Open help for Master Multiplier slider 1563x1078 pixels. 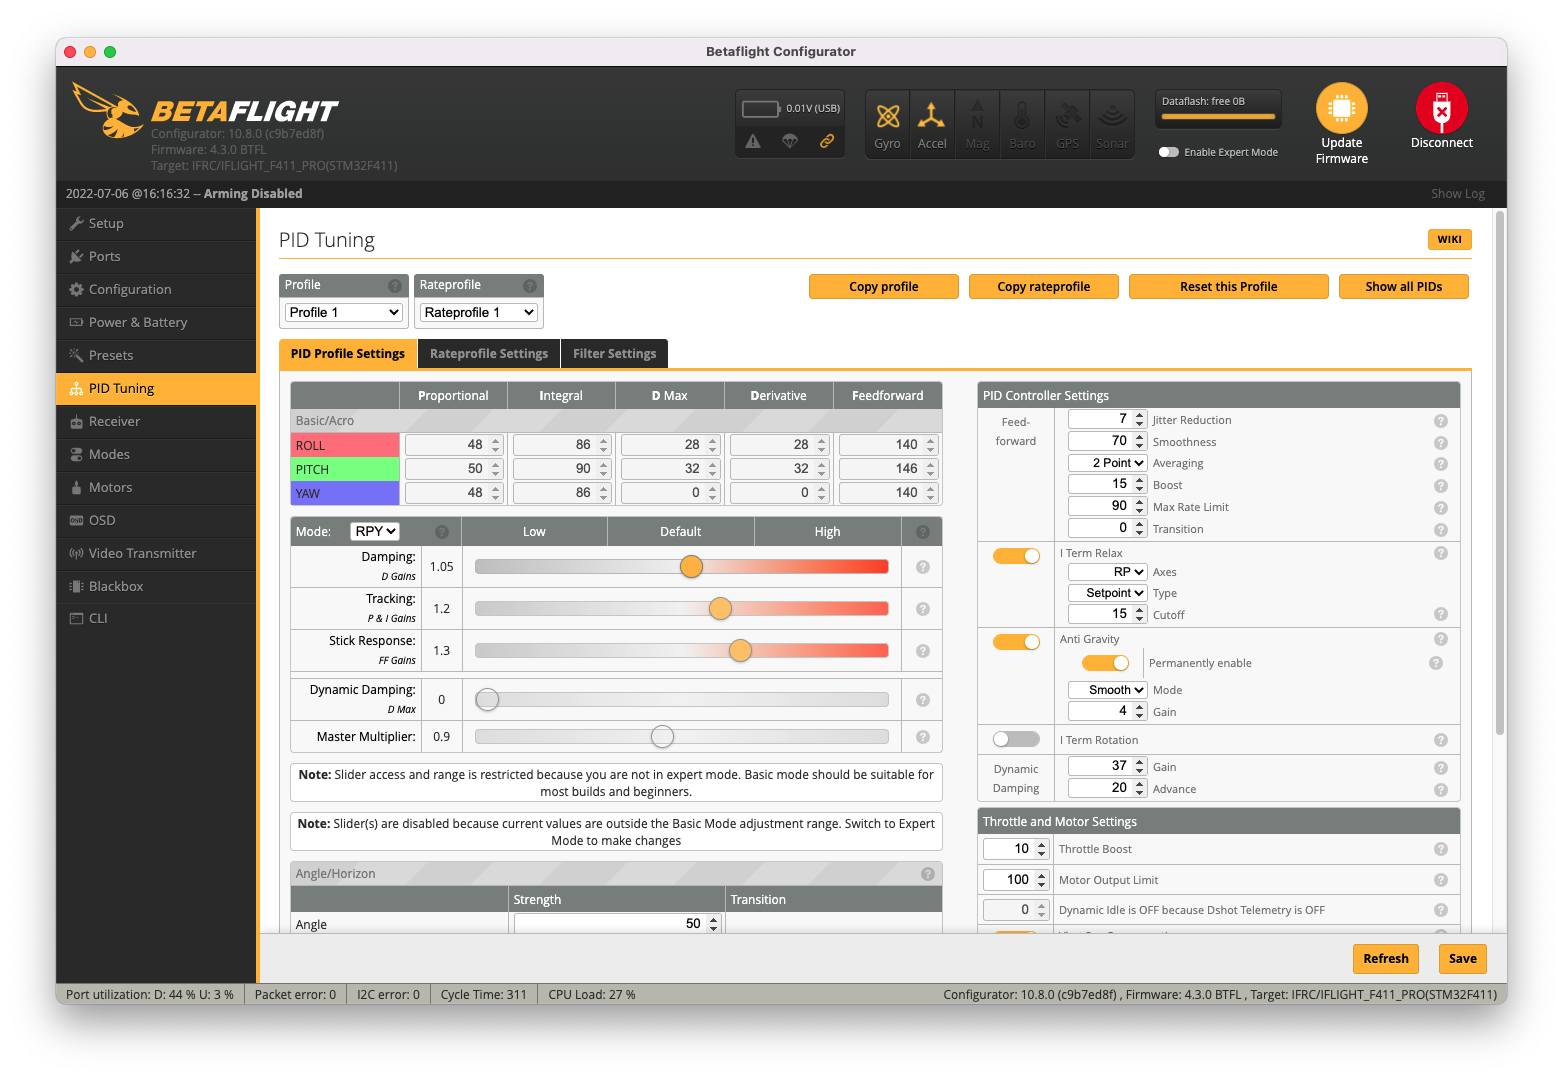(x=923, y=737)
